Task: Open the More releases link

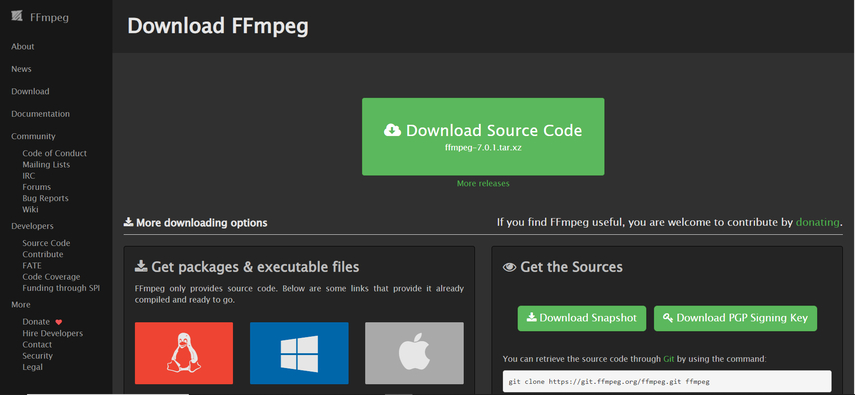Action: click(483, 183)
